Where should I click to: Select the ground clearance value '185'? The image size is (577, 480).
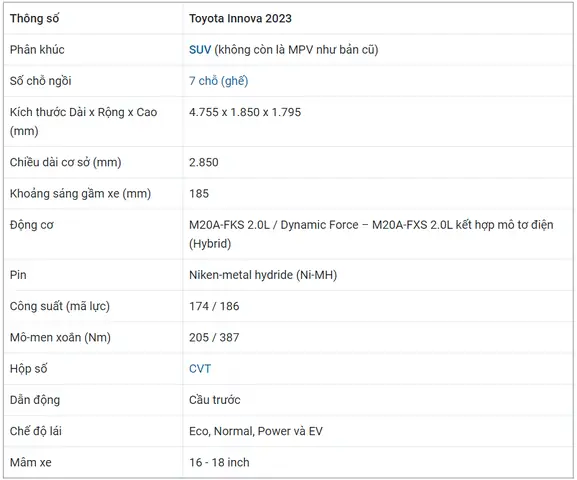[199, 194]
